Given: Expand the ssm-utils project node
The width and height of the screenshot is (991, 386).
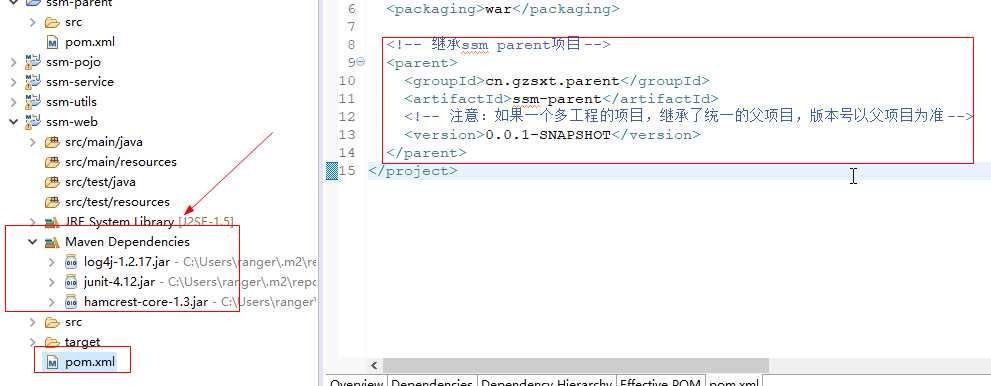Looking at the screenshot, I should pyautogui.click(x=13, y=102).
